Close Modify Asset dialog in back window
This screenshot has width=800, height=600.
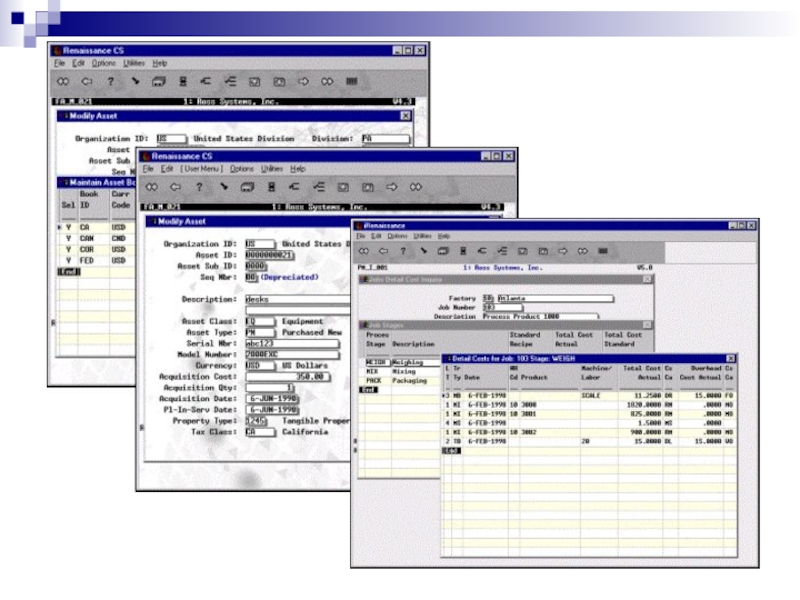[405, 116]
